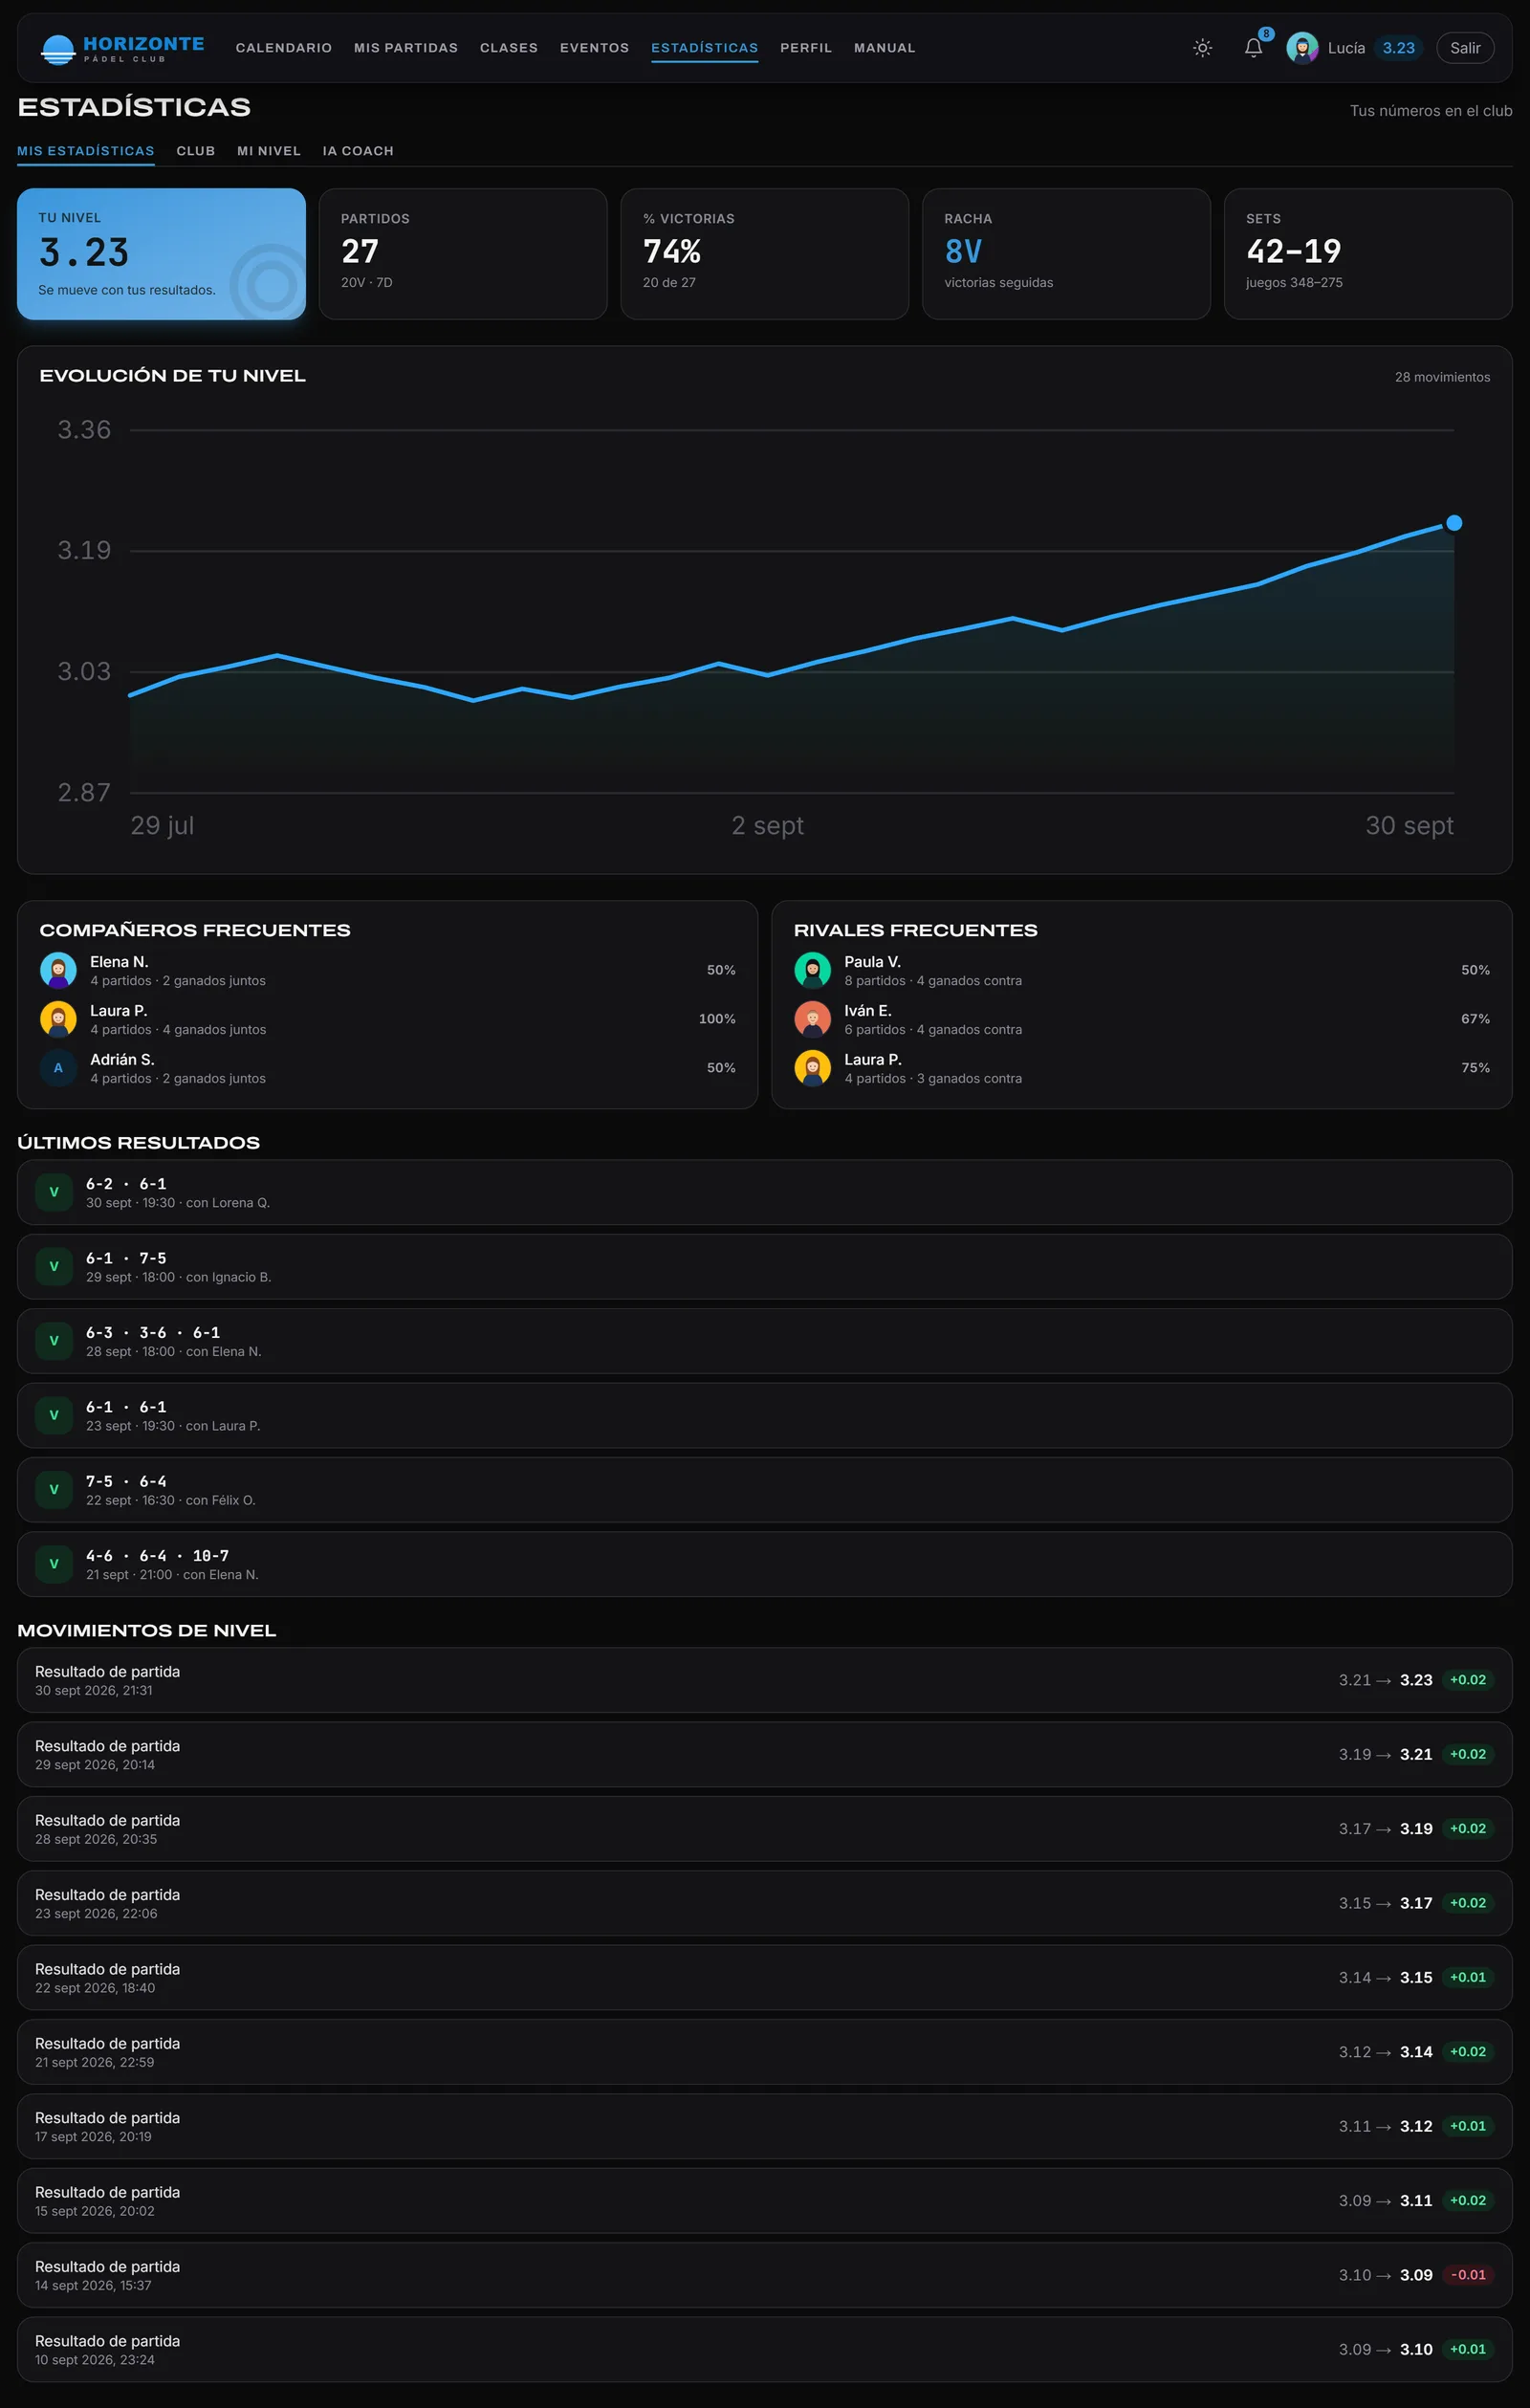The image size is (1530, 2408).
Task: Click the V badge on 23 sept result
Action: [x=54, y=1415]
